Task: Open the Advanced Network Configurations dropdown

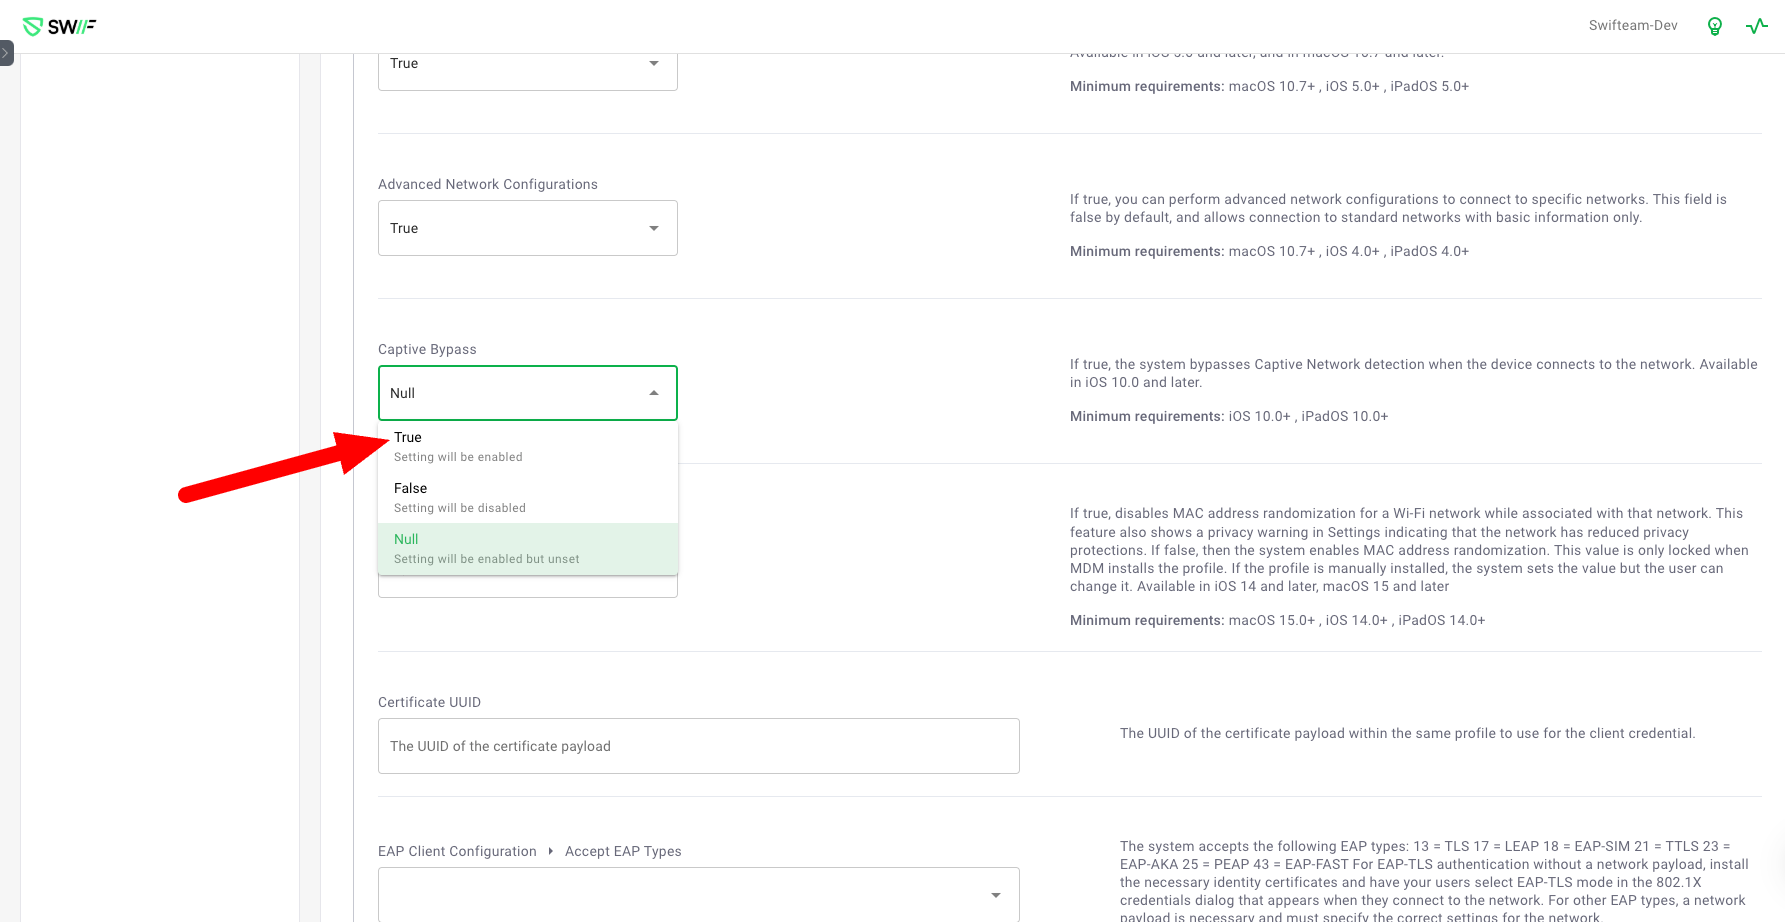Action: pos(527,228)
